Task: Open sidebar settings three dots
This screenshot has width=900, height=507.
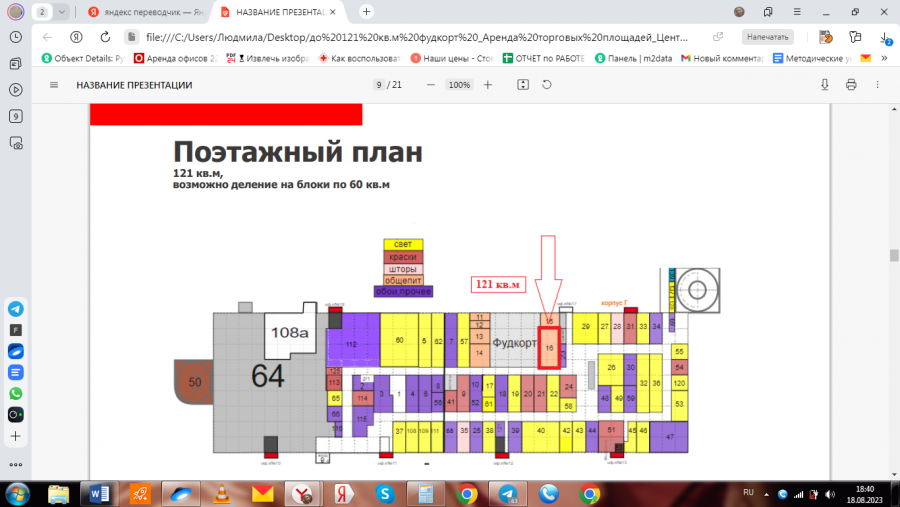Action: pyautogui.click(x=15, y=465)
